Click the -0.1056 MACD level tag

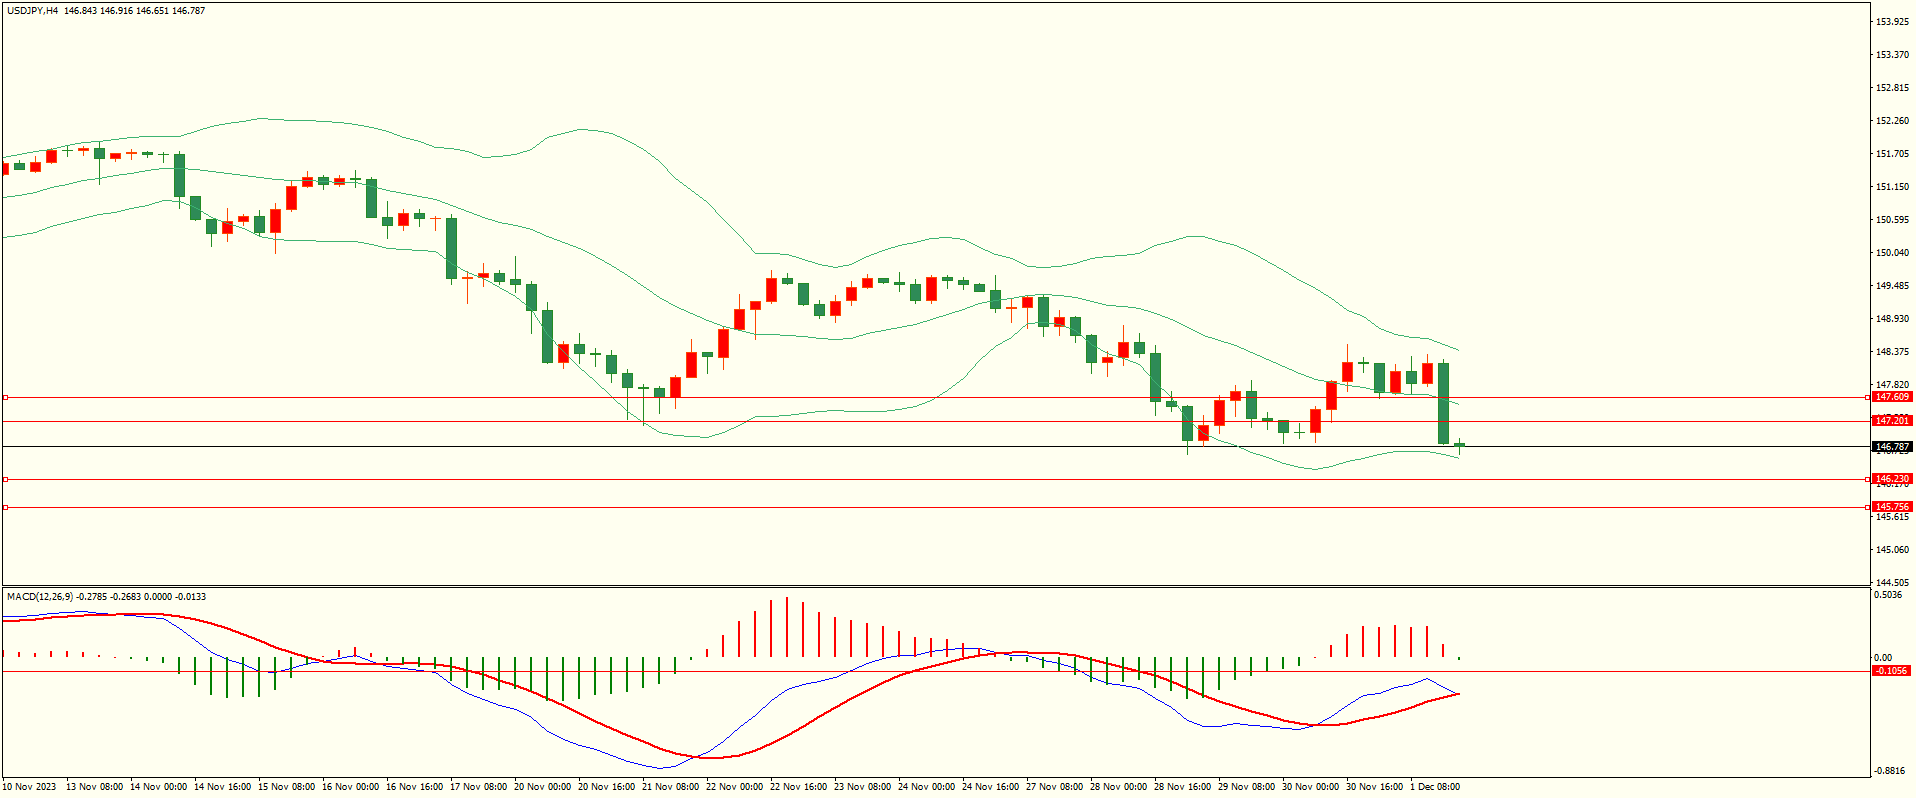pos(1892,671)
